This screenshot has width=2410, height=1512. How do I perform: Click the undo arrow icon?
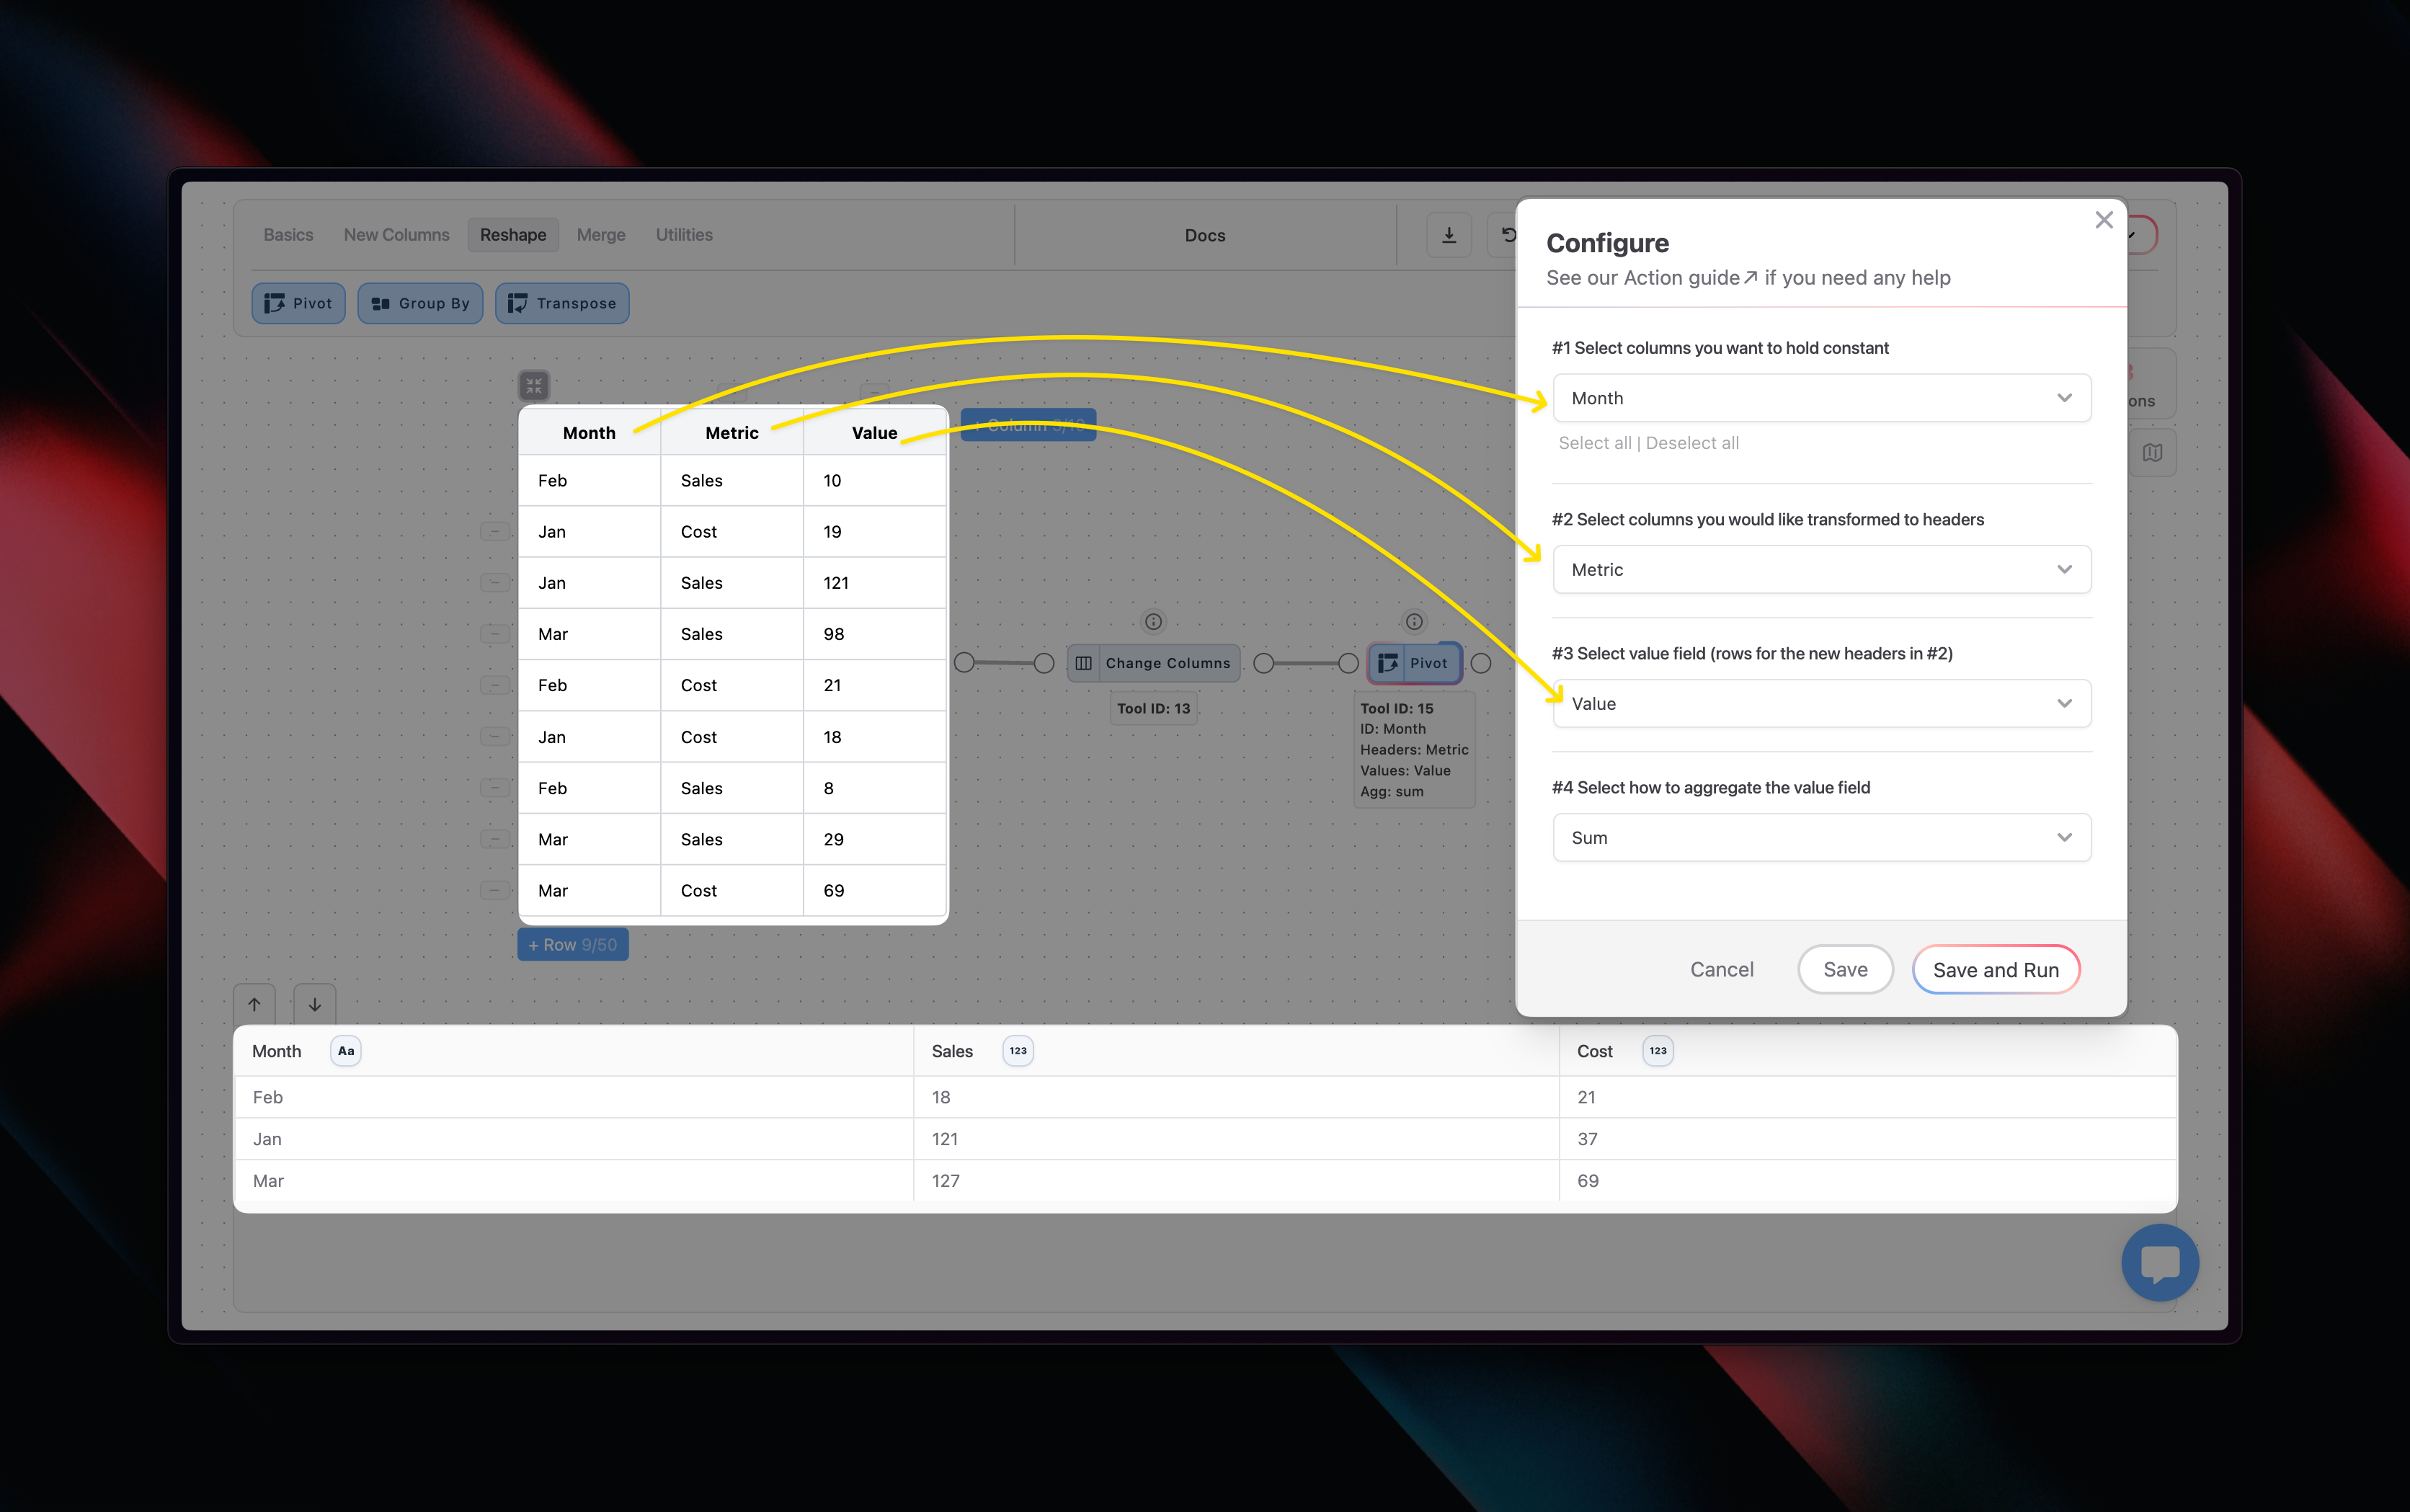tap(1508, 235)
